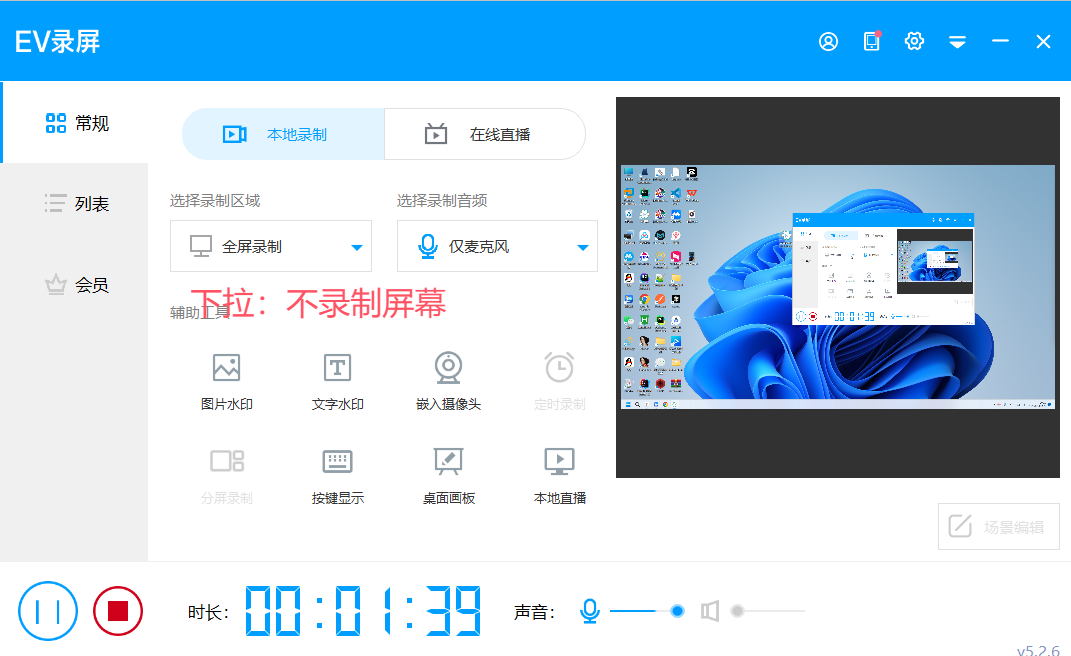This screenshot has width=1071, height=656.
Task: Open the notification clipboard icon with red dot
Action: click(x=872, y=41)
